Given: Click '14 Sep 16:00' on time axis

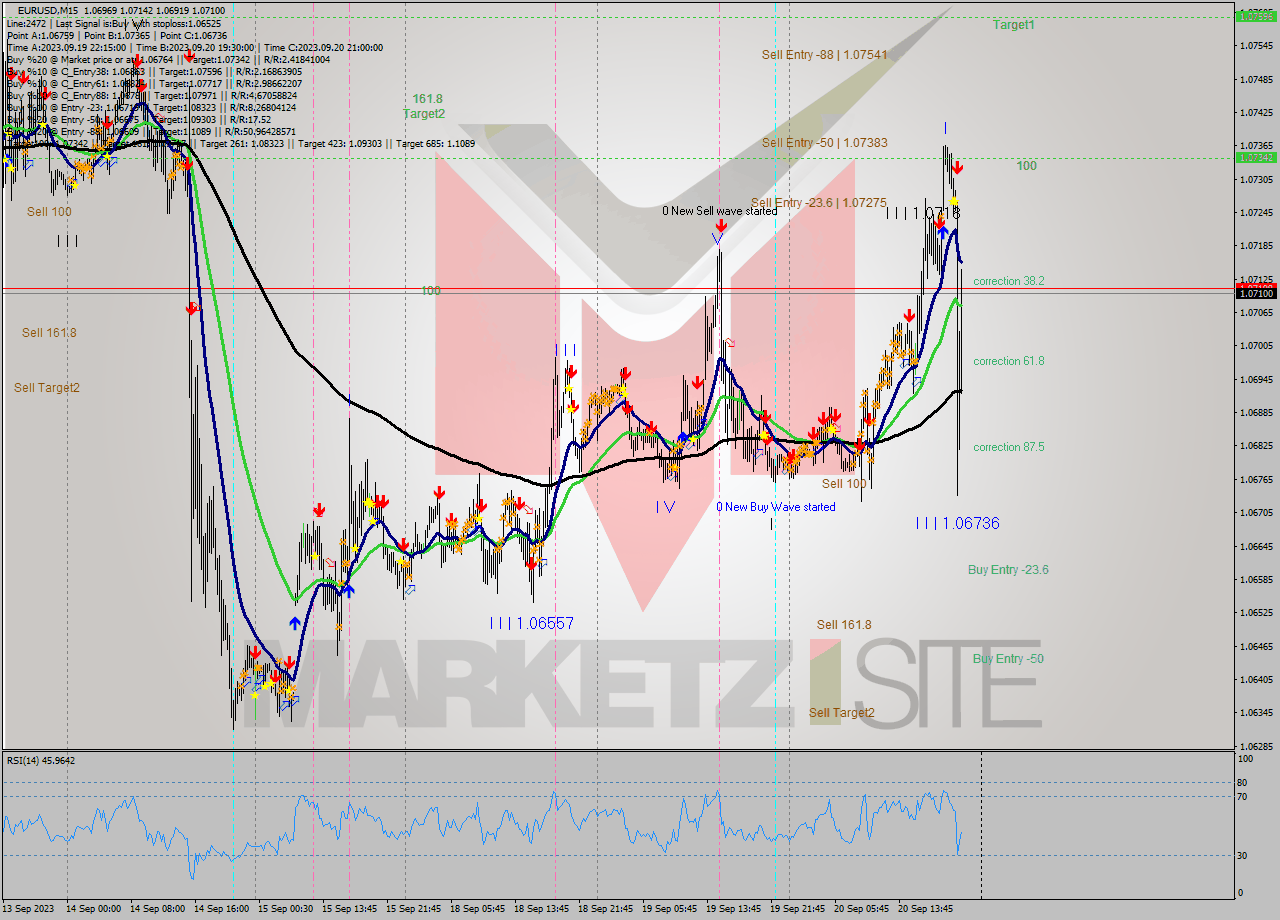Looking at the screenshot, I should [222, 909].
